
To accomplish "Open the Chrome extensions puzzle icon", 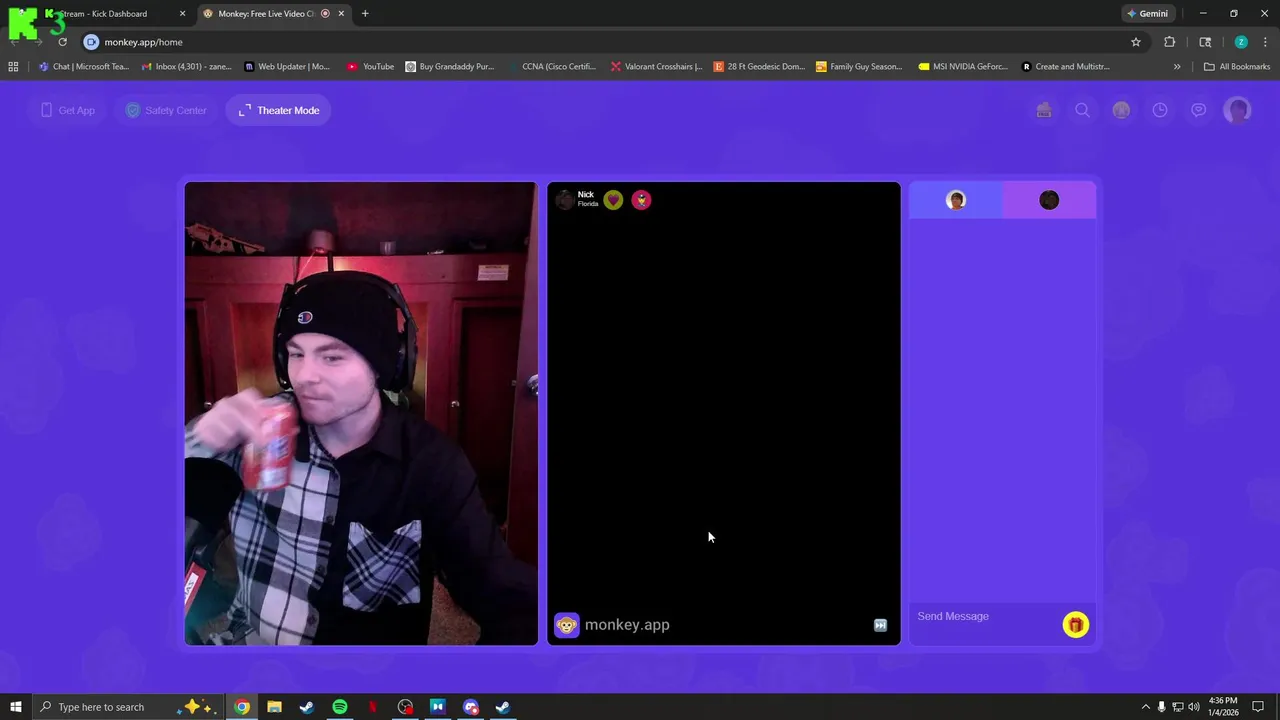I will [x=1169, y=42].
